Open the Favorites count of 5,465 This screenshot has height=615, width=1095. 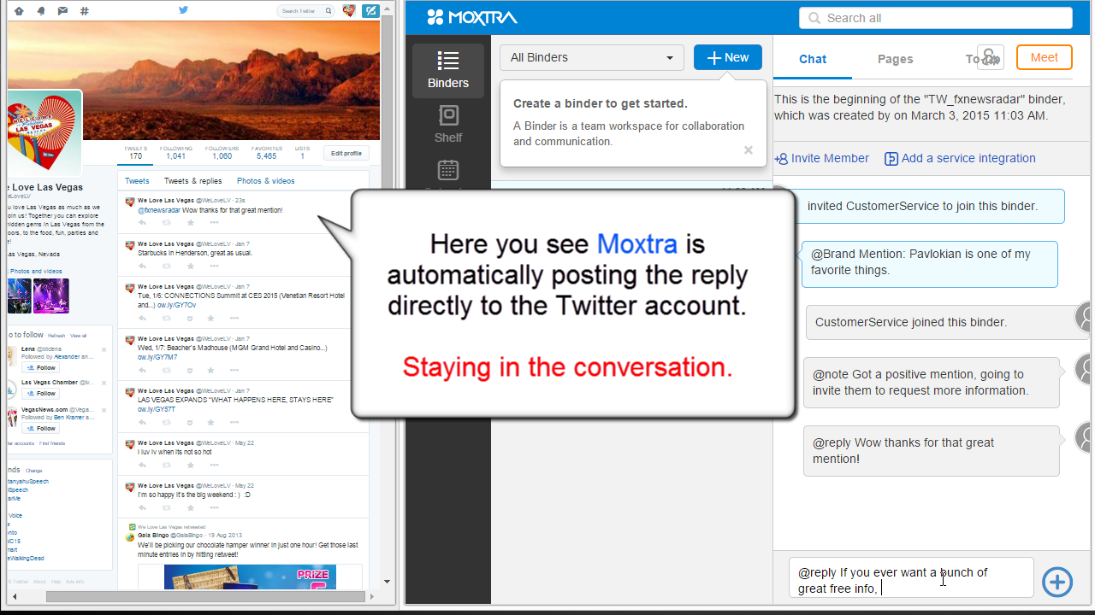point(266,153)
